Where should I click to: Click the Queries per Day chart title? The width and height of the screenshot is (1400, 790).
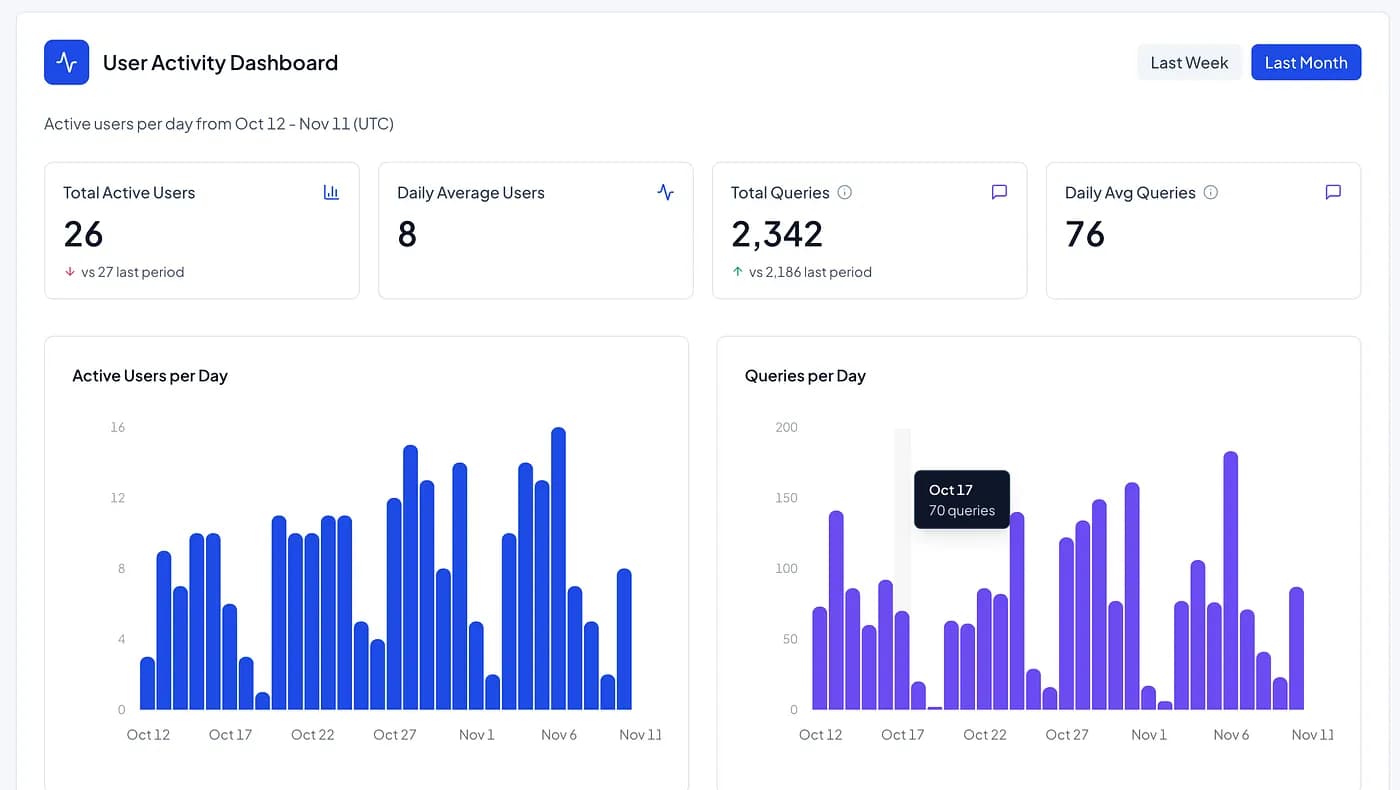point(805,376)
